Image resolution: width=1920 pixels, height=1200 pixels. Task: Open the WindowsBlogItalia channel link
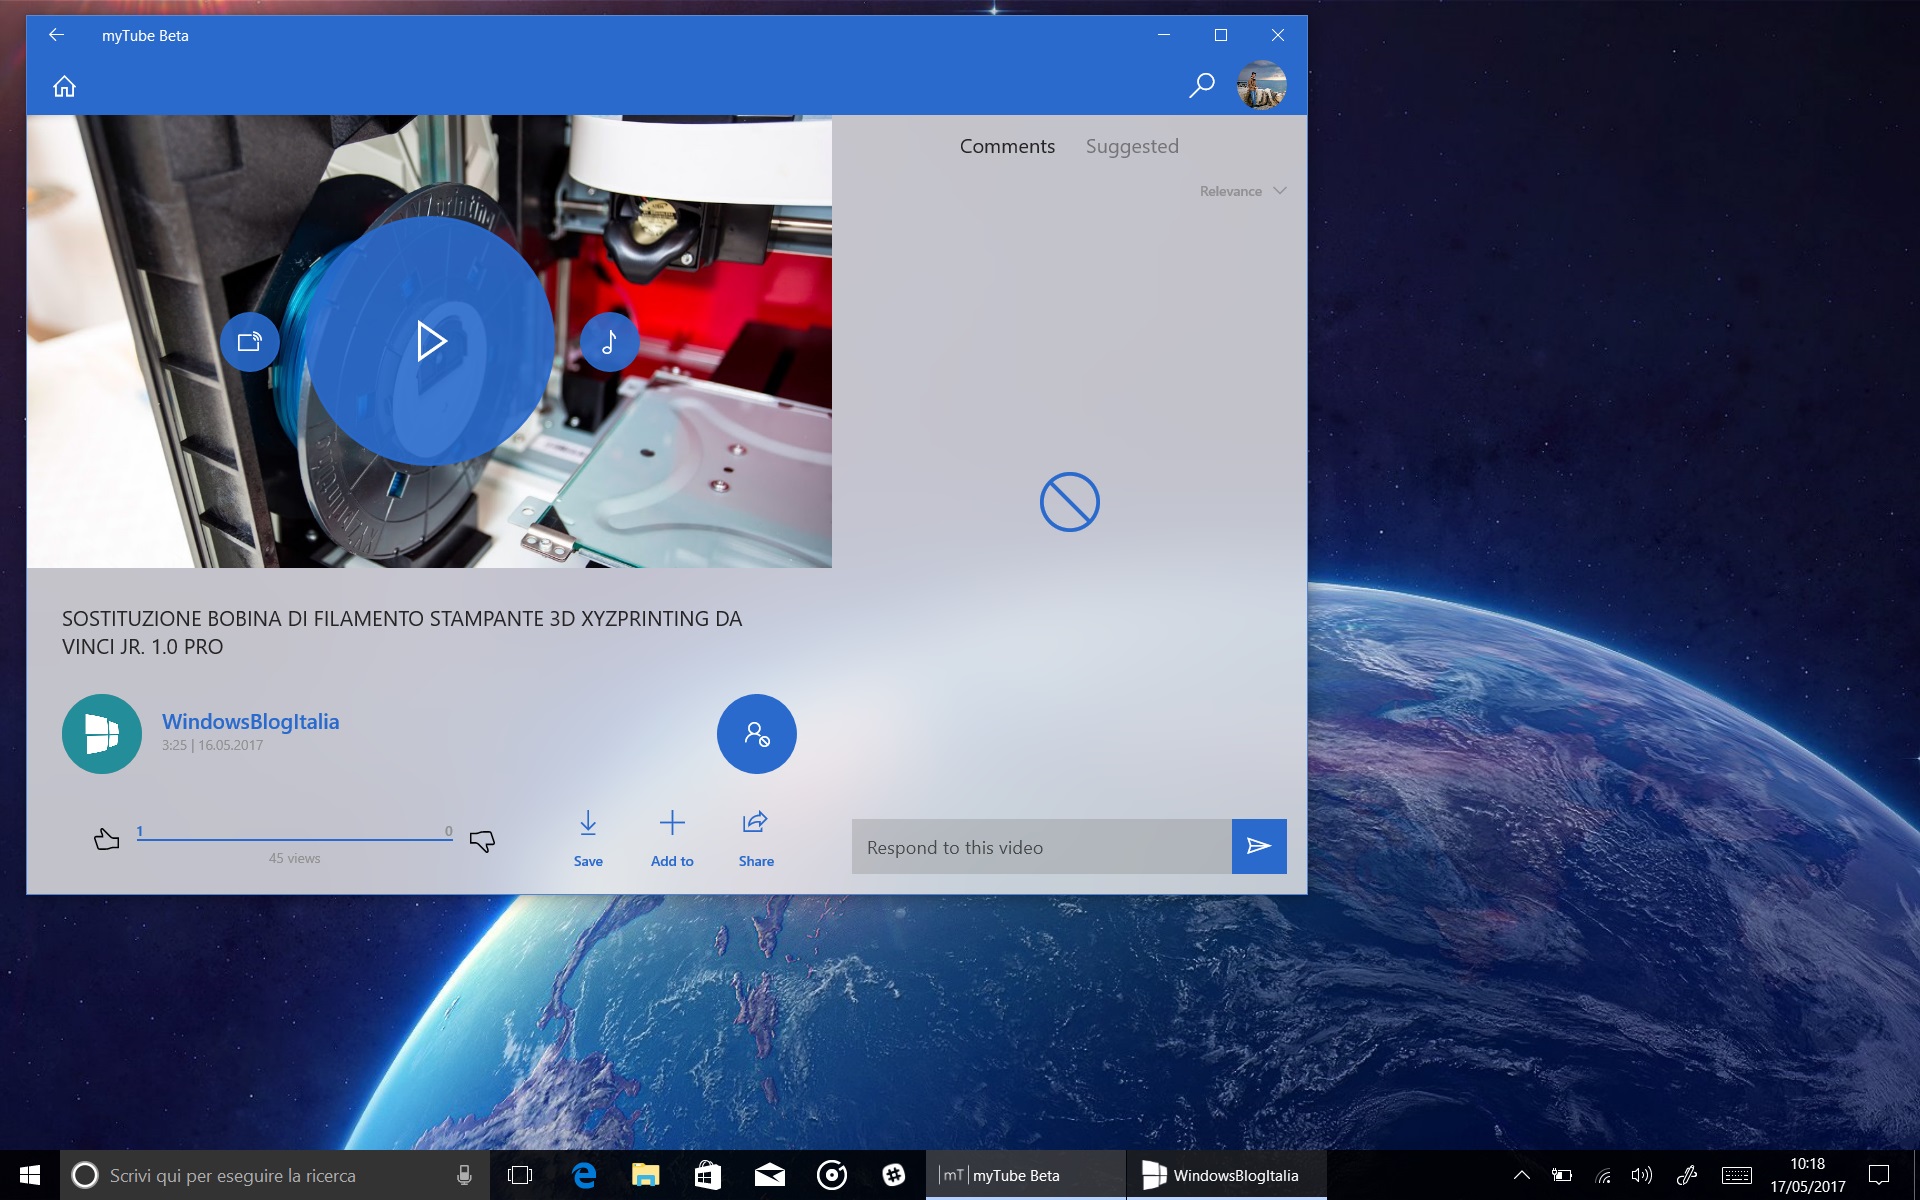[x=250, y=721]
